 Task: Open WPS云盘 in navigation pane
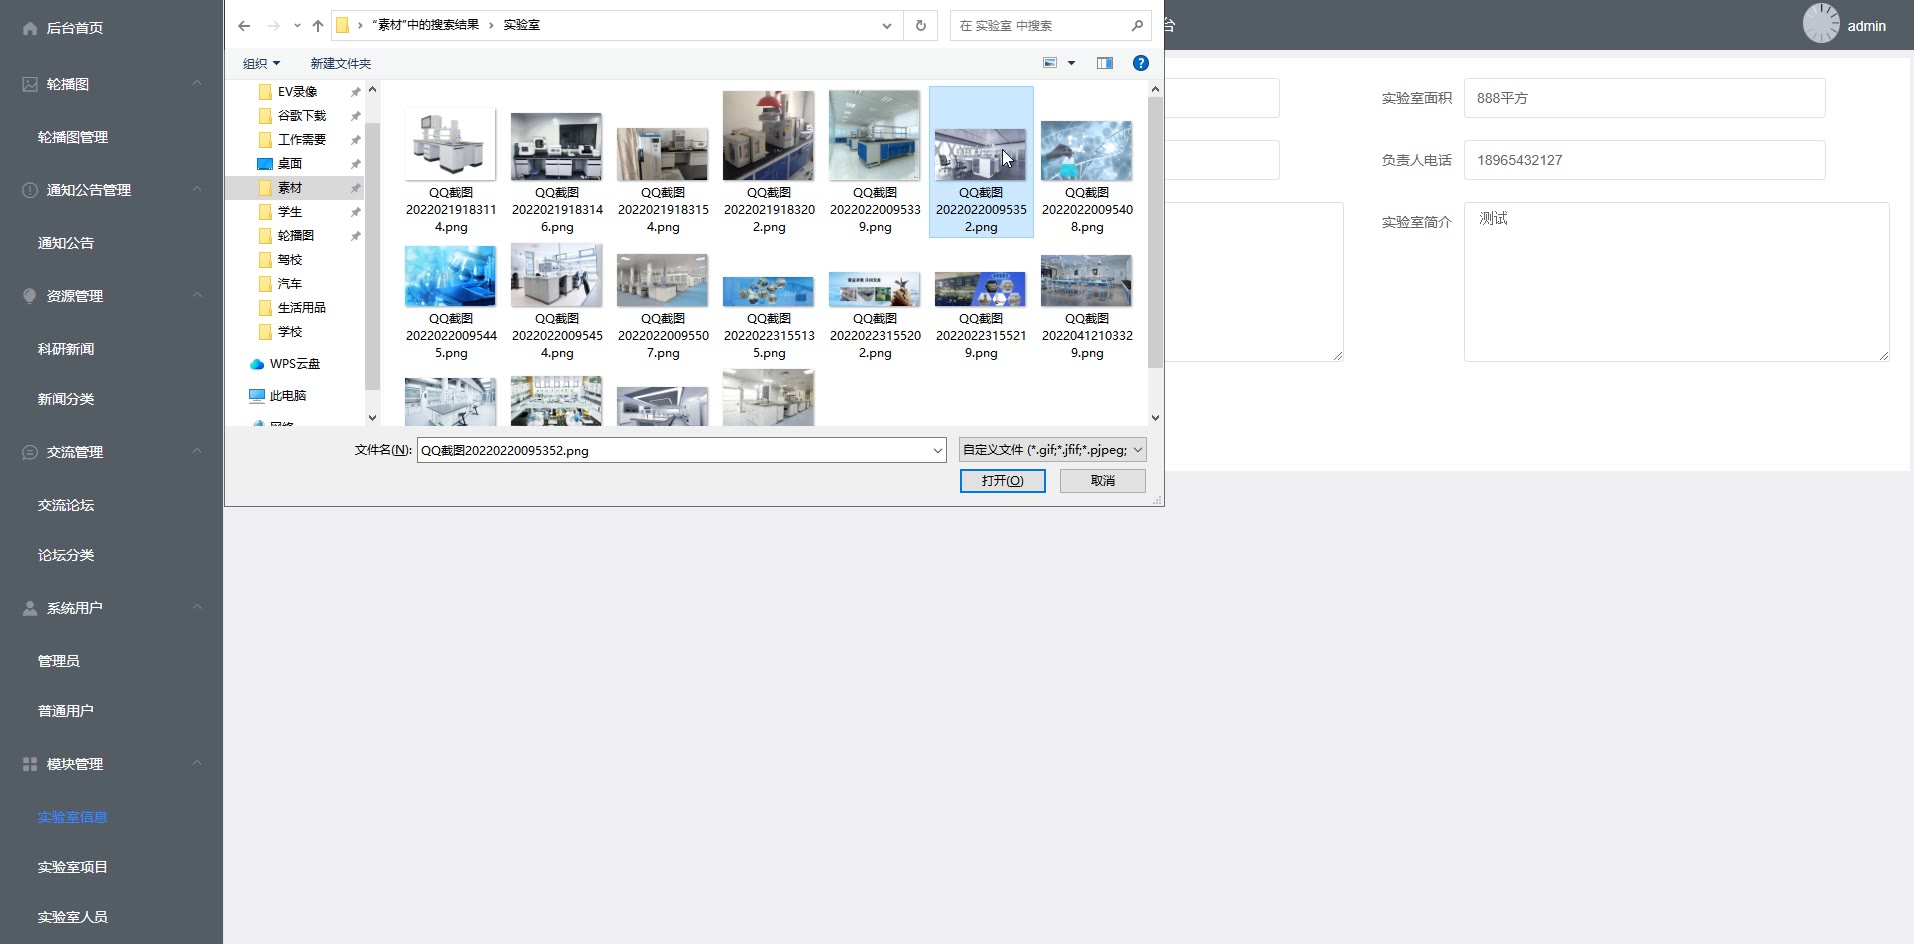pyautogui.click(x=294, y=364)
